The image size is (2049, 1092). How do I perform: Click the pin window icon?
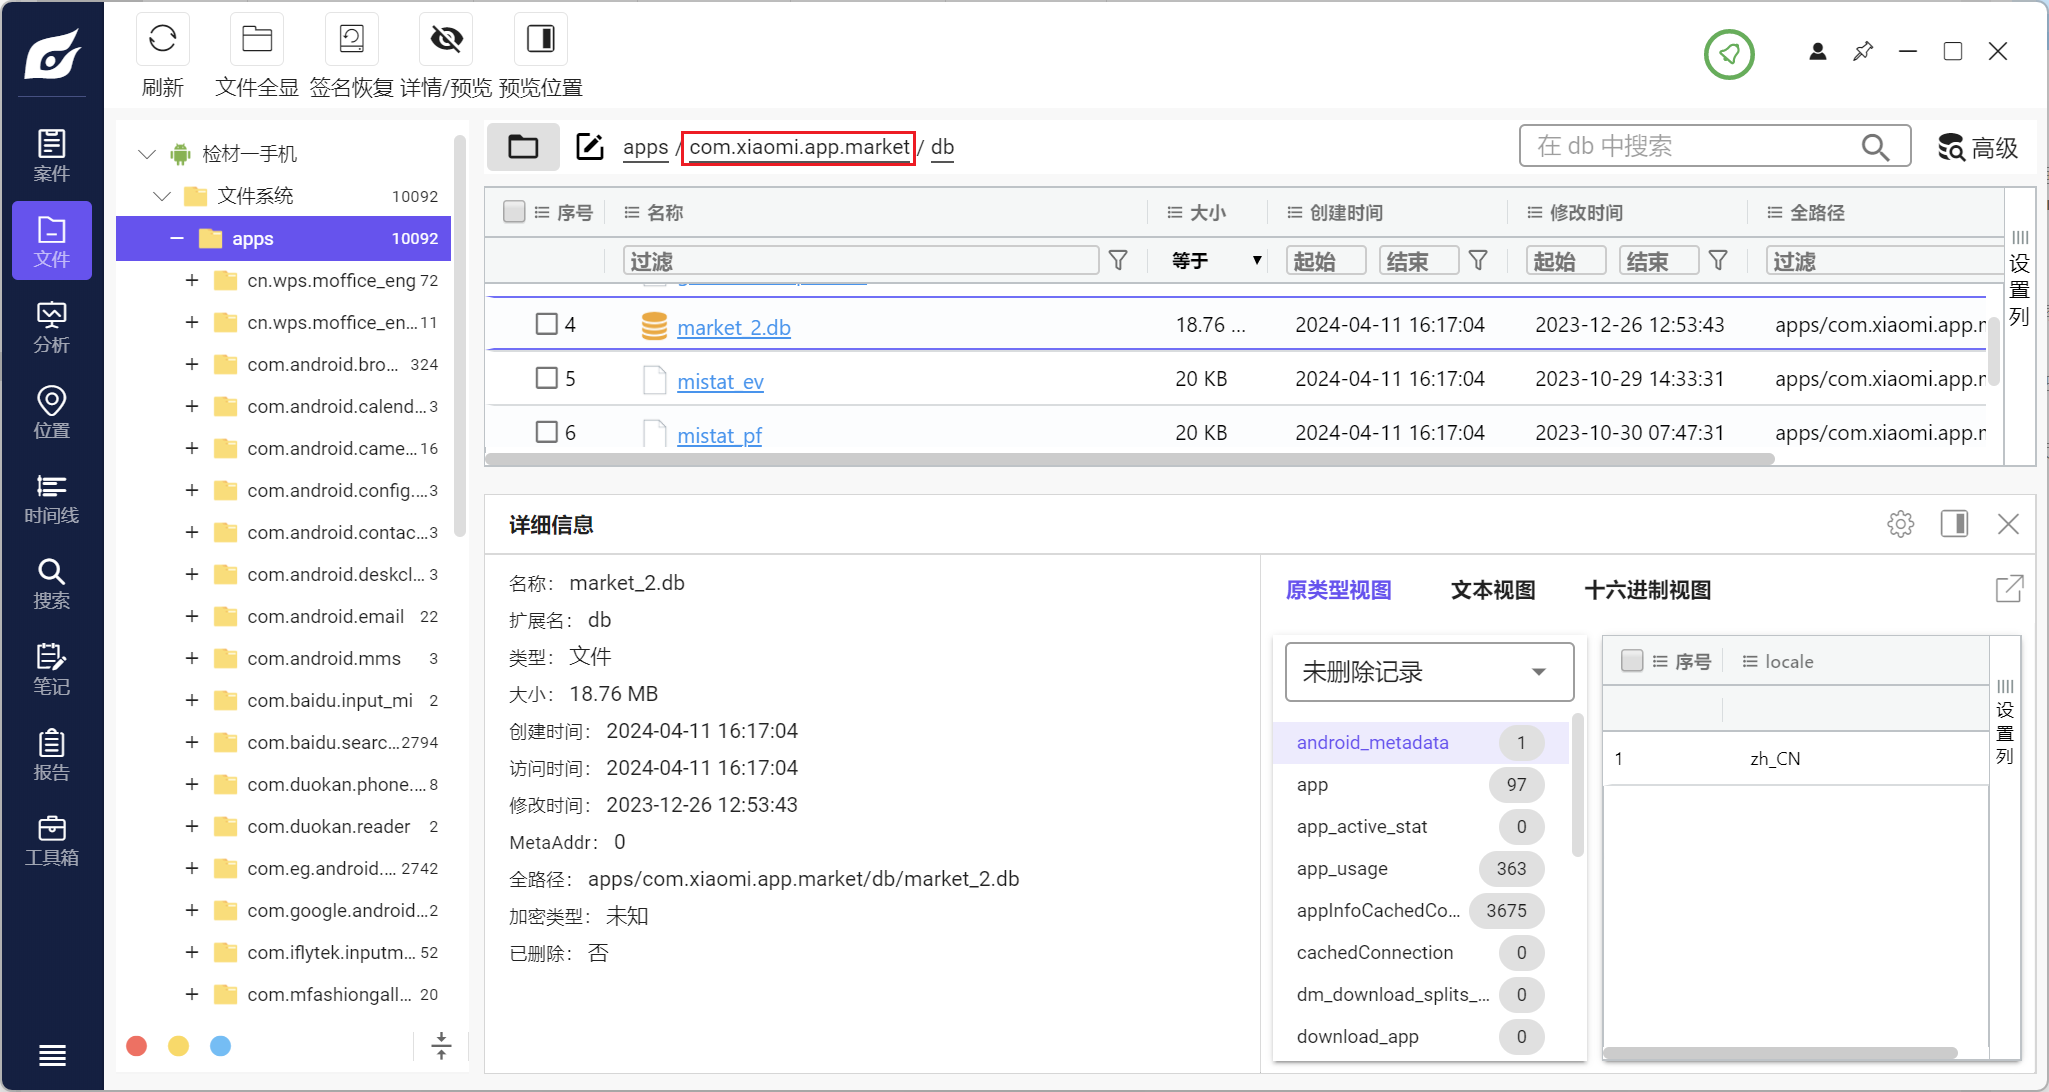1863,51
